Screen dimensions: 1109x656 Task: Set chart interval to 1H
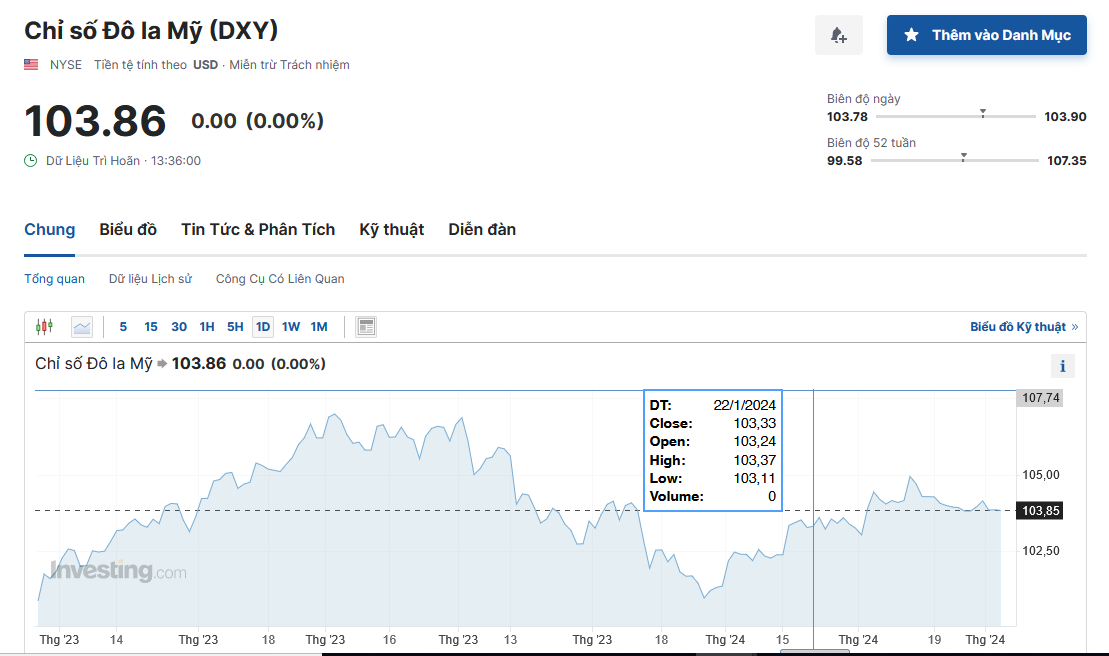[207, 326]
